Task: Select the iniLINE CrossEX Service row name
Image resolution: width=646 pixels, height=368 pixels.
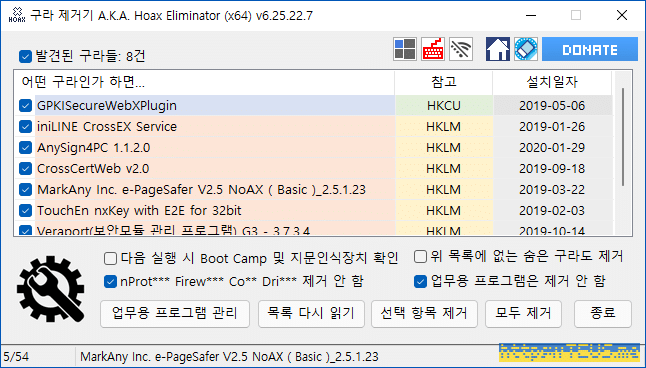Action: pos(107,127)
